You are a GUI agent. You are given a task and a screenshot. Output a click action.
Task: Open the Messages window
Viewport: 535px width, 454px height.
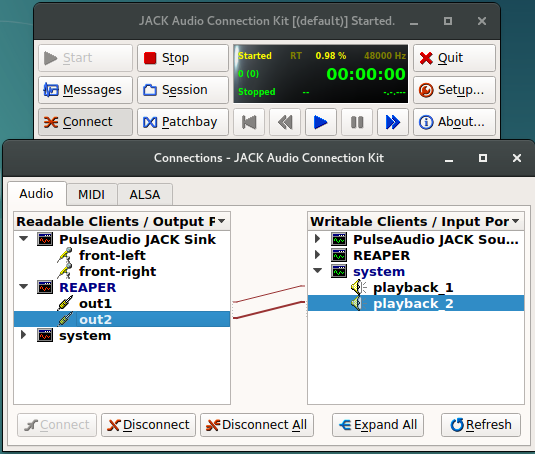tap(85, 90)
